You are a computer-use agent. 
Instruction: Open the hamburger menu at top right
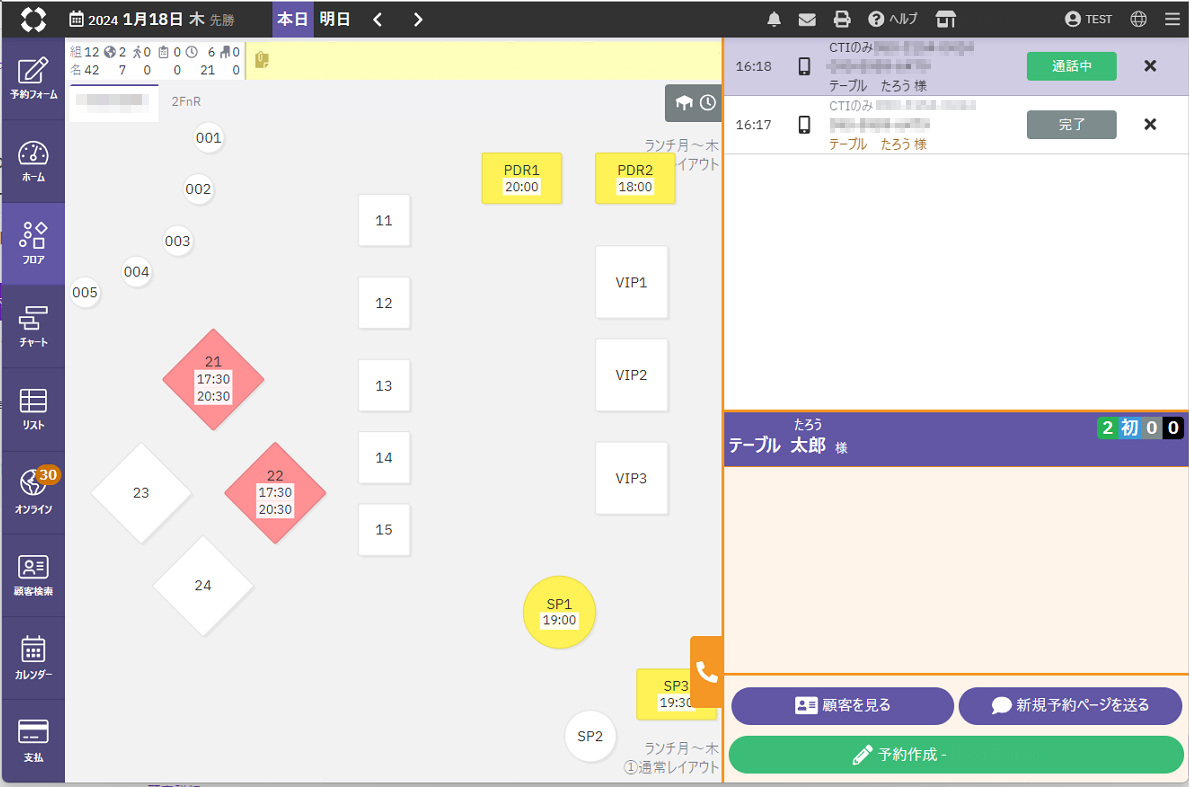coord(1172,19)
